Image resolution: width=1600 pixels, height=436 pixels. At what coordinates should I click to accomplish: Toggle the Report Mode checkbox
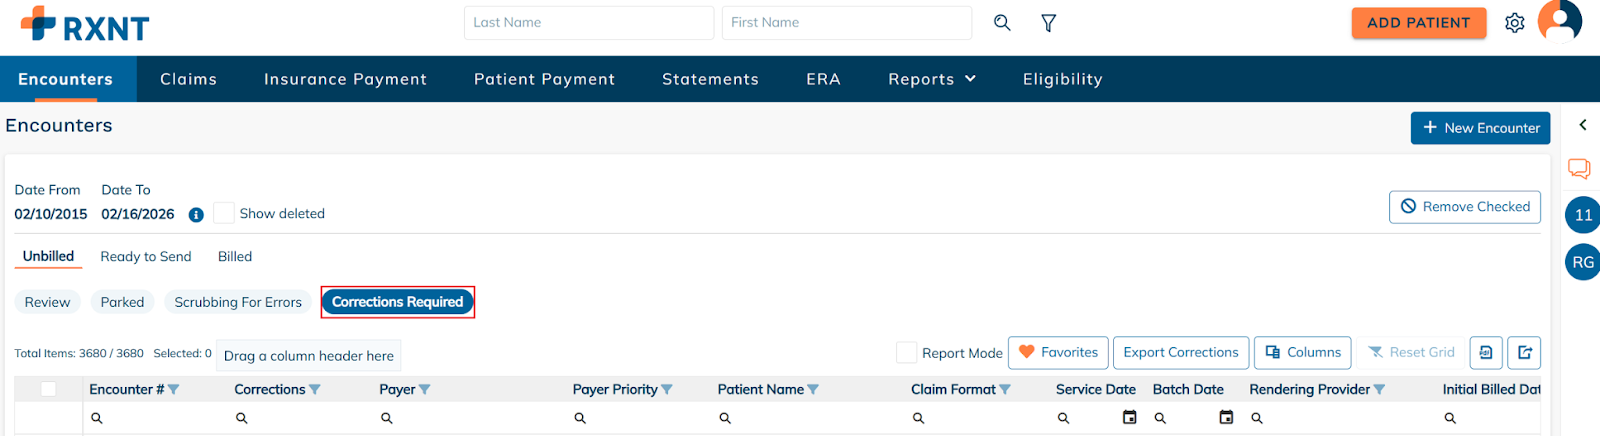pos(906,352)
